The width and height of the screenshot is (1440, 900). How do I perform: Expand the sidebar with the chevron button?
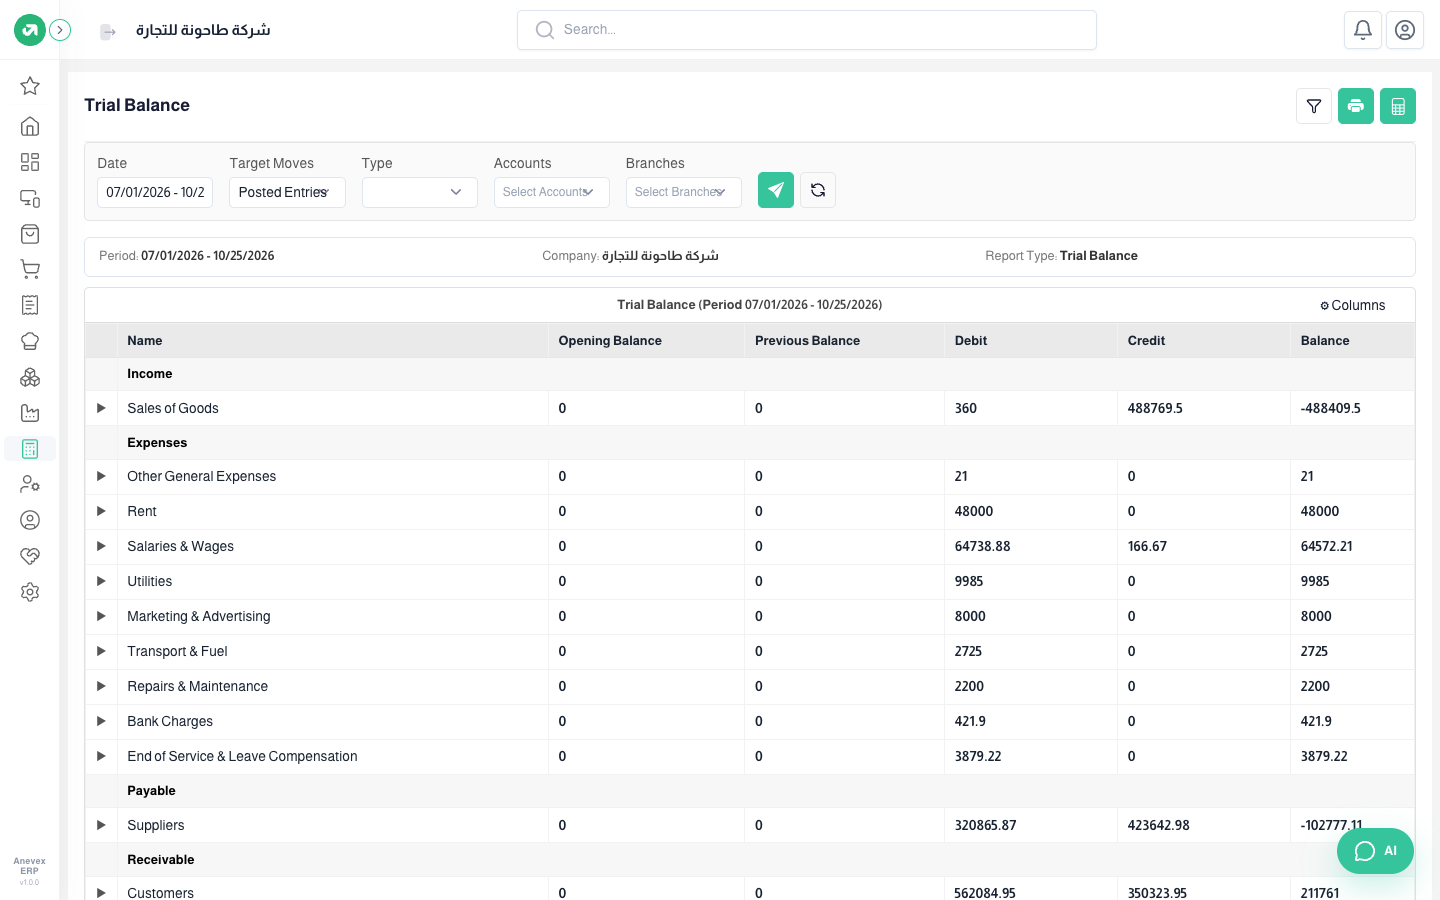tap(60, 30)
